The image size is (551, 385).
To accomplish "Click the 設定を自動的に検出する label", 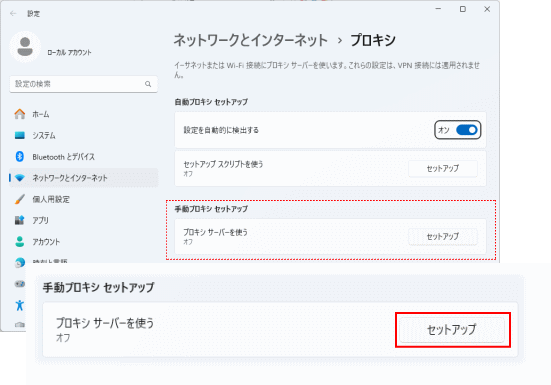I will tap(221, 130).
